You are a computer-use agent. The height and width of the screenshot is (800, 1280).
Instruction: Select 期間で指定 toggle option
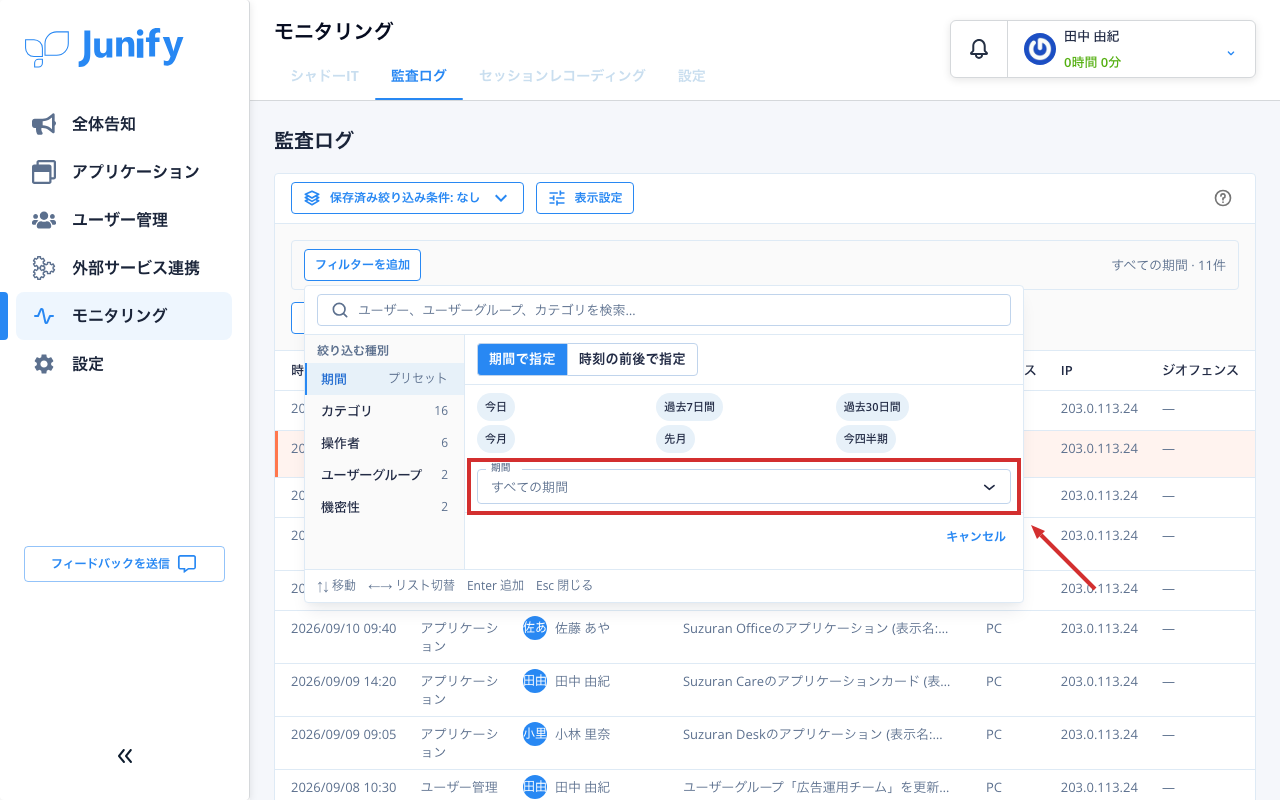[522, 359]
